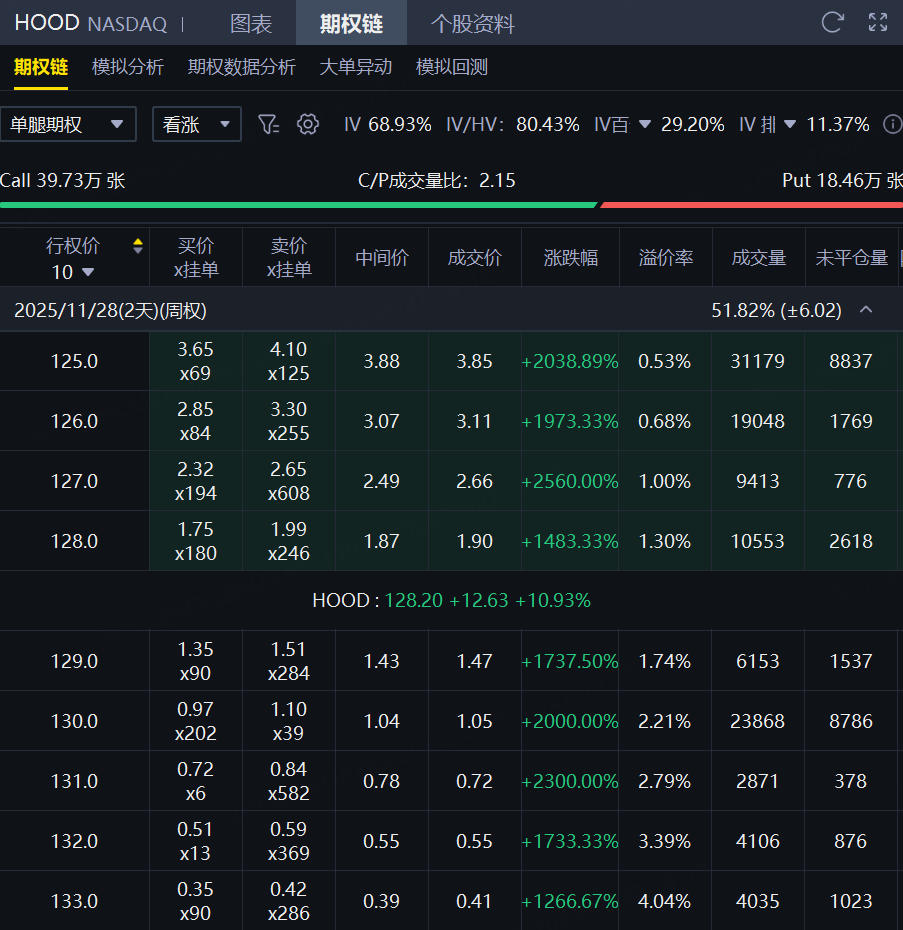
Task: Collapse the 2025/11/28 expiry group
Action: click(x=866, y=310)
